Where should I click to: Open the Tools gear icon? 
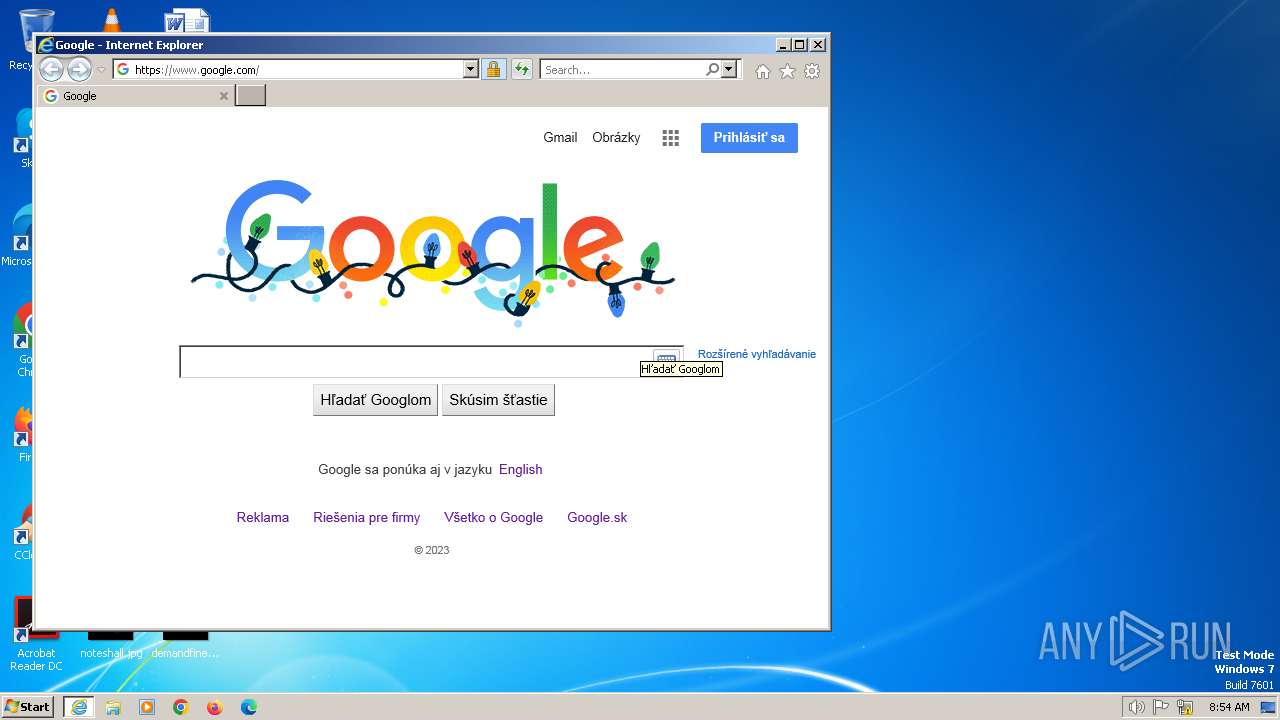click(x=812, y=71)
